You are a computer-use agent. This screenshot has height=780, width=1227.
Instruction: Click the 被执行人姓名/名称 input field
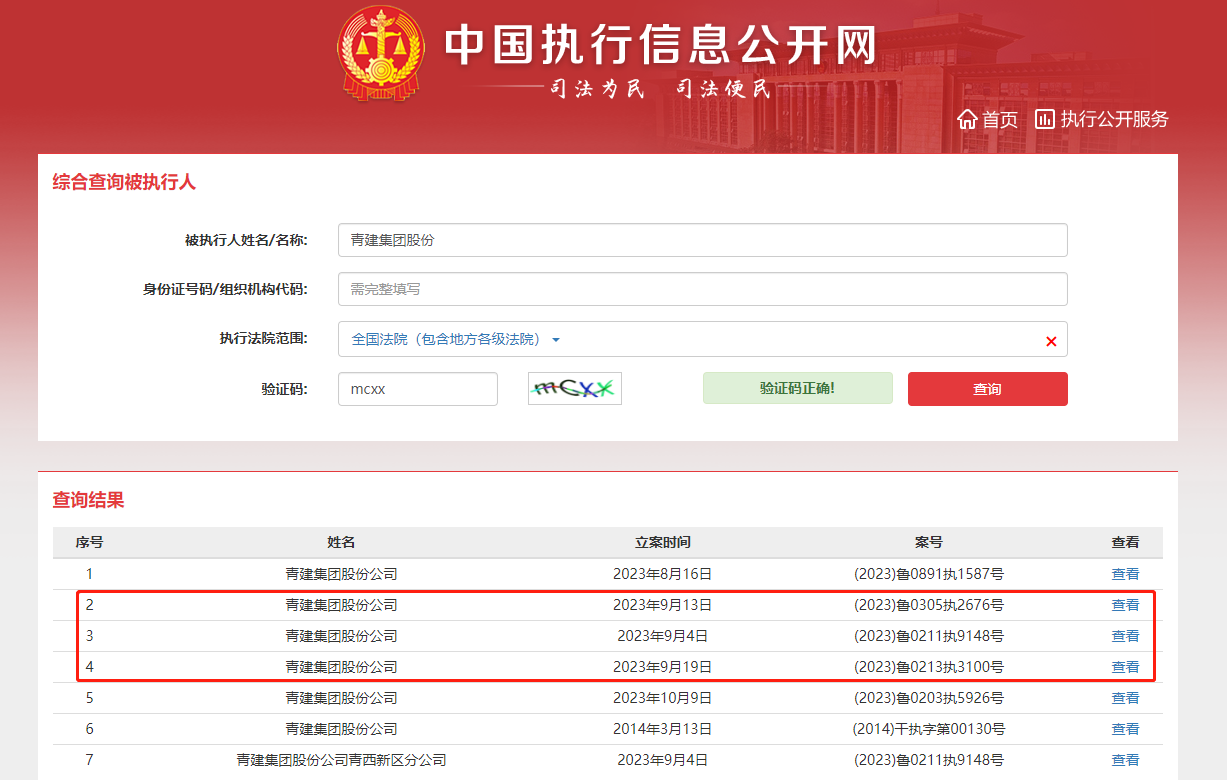[702, 240]
